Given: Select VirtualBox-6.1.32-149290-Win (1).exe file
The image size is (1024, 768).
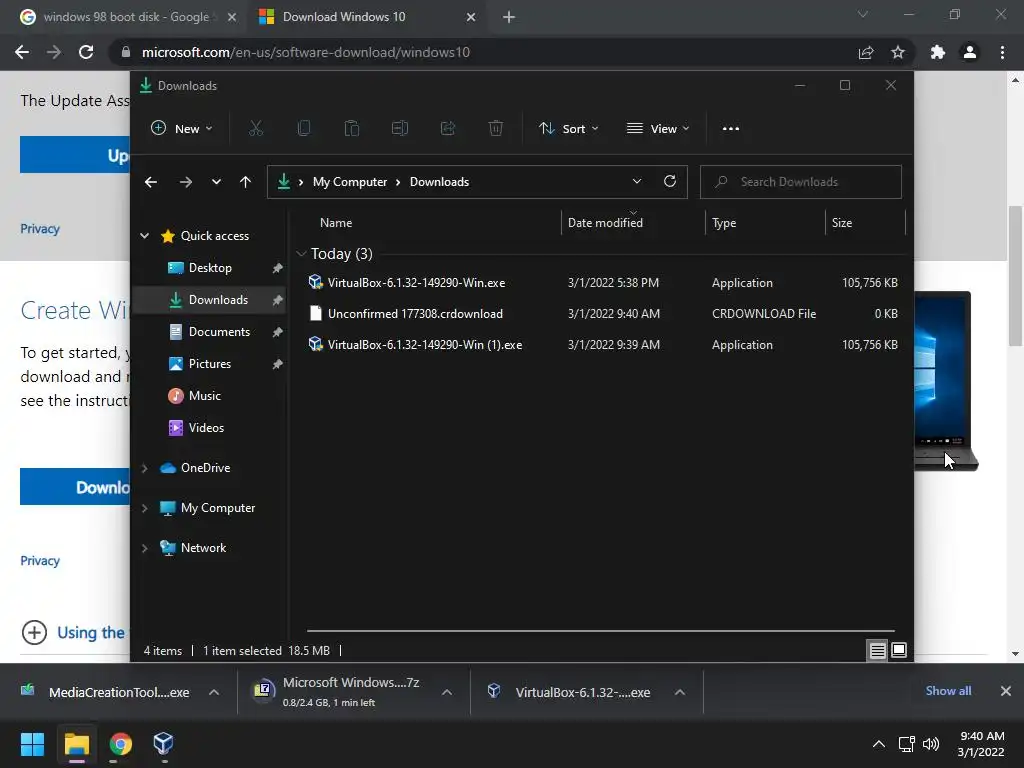Looking at the screenshot, I should (x=604, y=345).
